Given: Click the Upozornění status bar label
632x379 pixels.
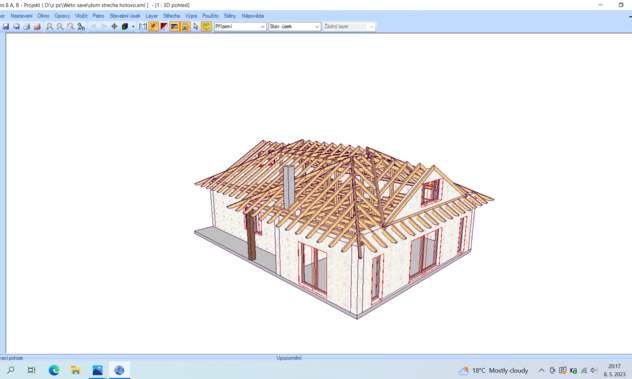Looking at the screenshot, I should [289, 358].
